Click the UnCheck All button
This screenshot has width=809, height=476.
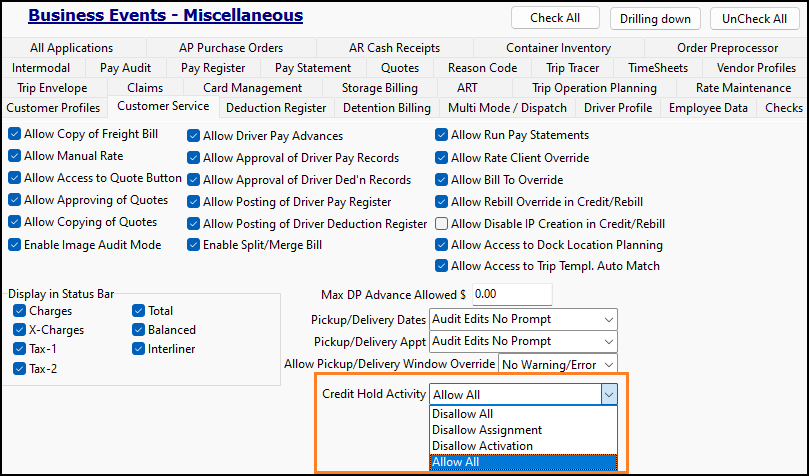754,19
